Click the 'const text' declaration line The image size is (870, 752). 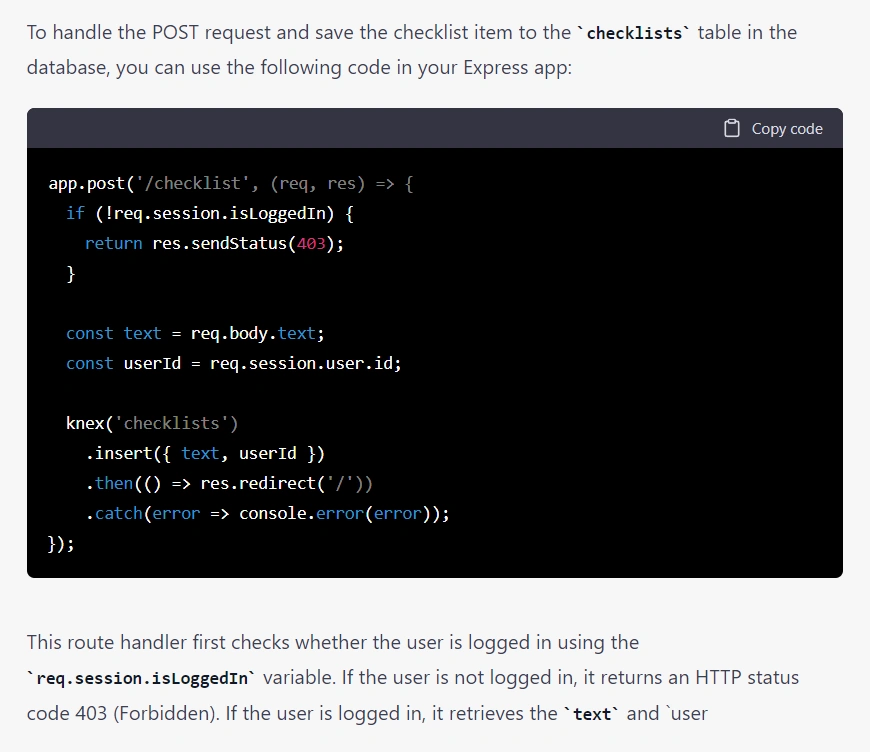click(195, 334)
